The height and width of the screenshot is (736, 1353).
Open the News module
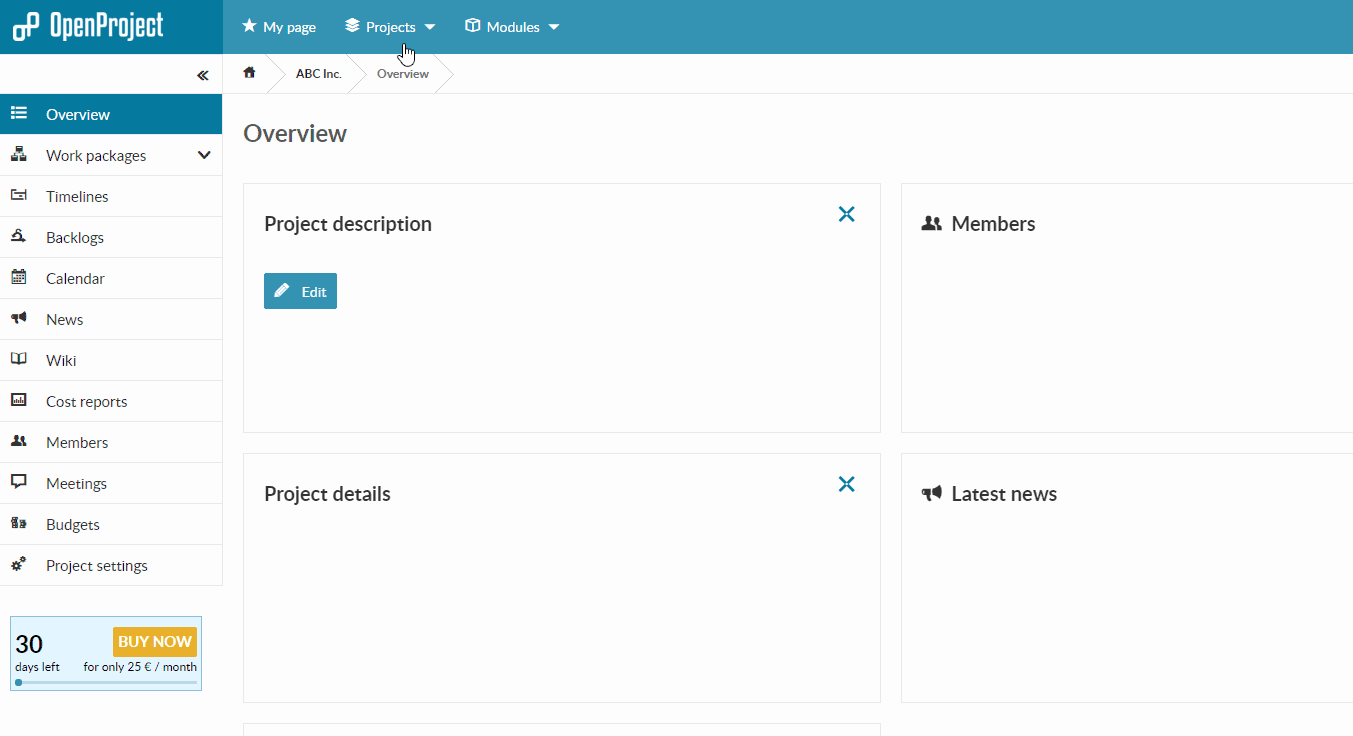[x=64, y=320]
